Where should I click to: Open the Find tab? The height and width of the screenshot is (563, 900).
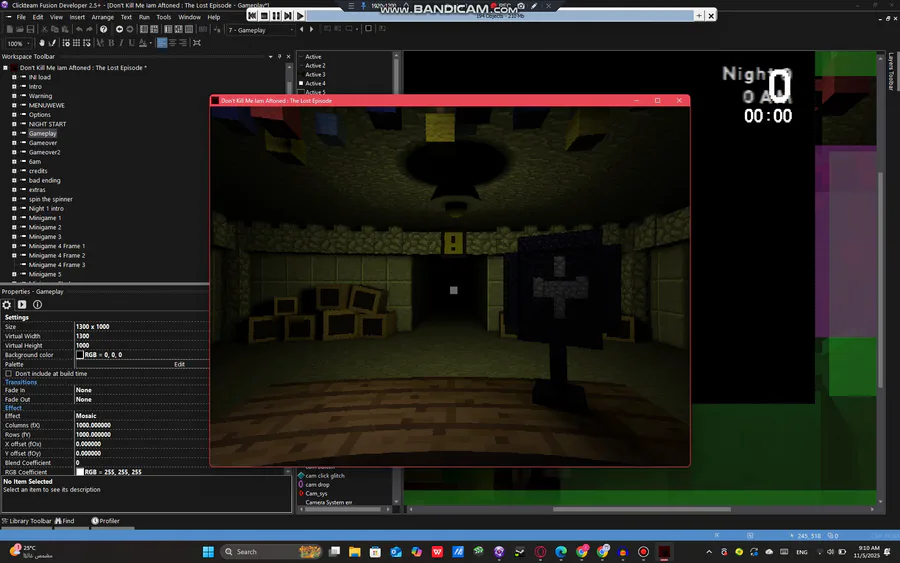pyautogui.click(x=65, y=521)
